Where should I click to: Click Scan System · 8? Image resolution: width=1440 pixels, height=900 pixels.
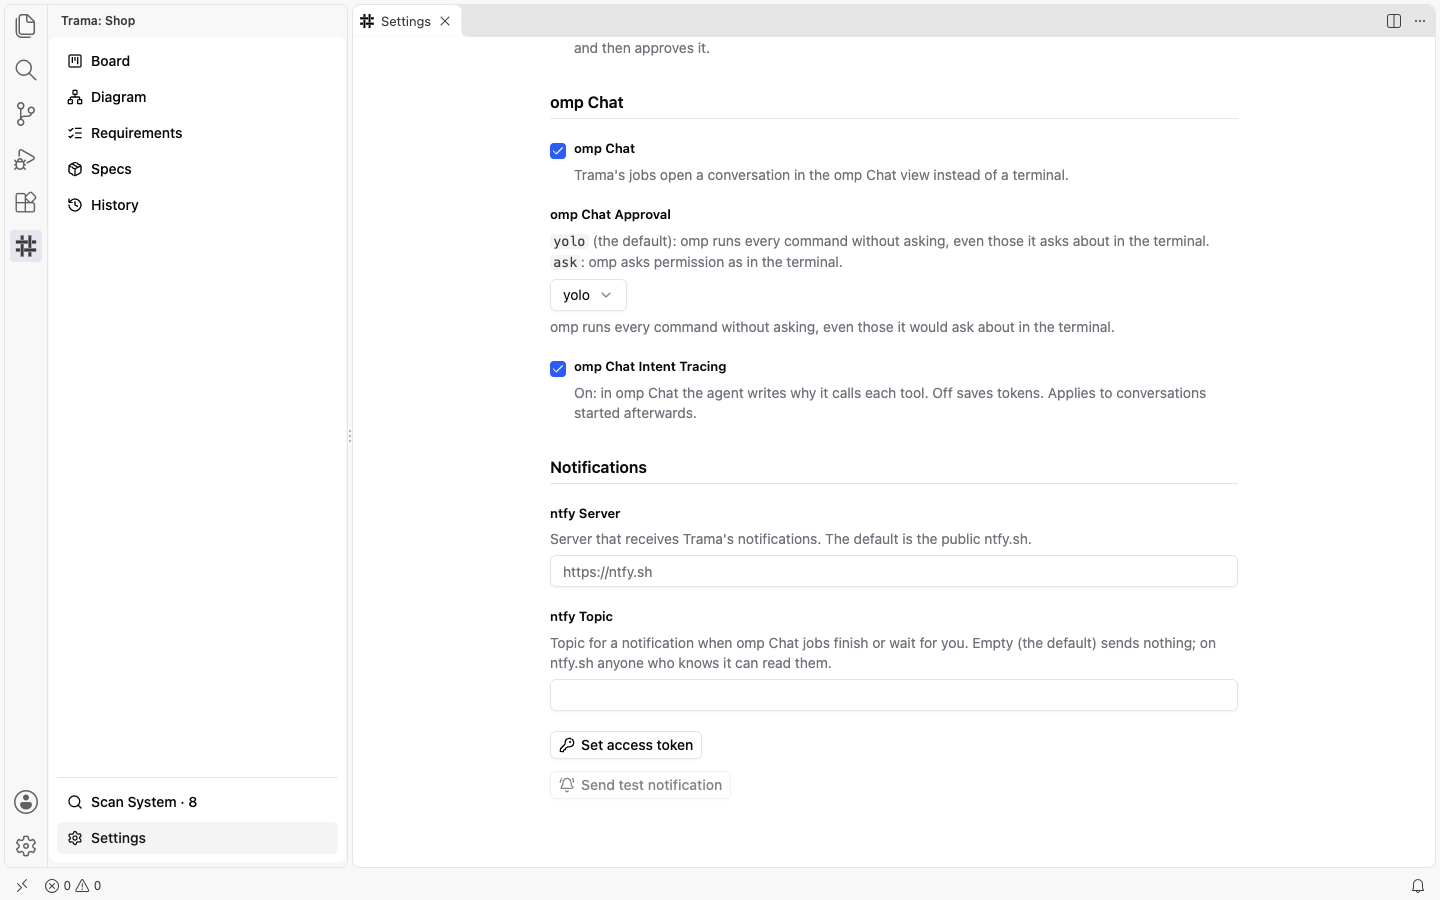pyautogui.click(x=197, y=802)
